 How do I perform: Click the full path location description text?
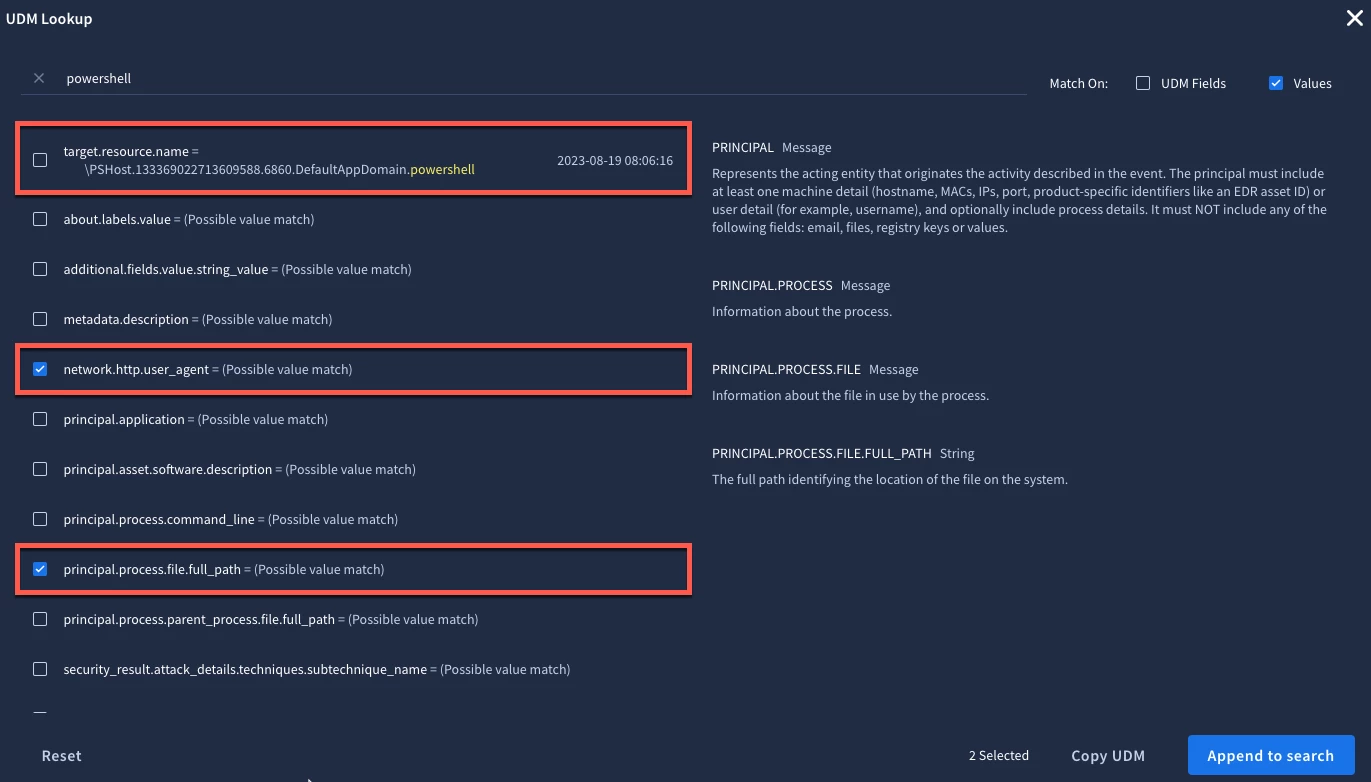tap(890, 479)
